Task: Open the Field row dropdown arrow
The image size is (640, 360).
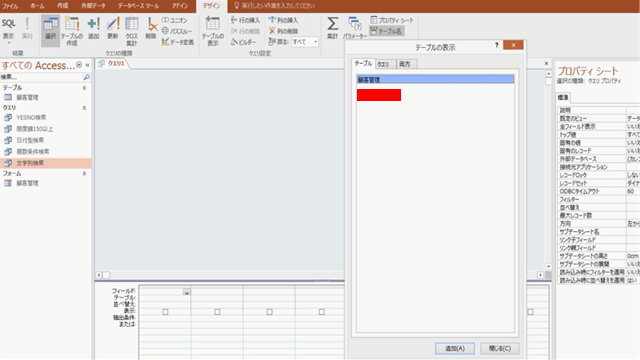Action: click(x=187, y=292)
